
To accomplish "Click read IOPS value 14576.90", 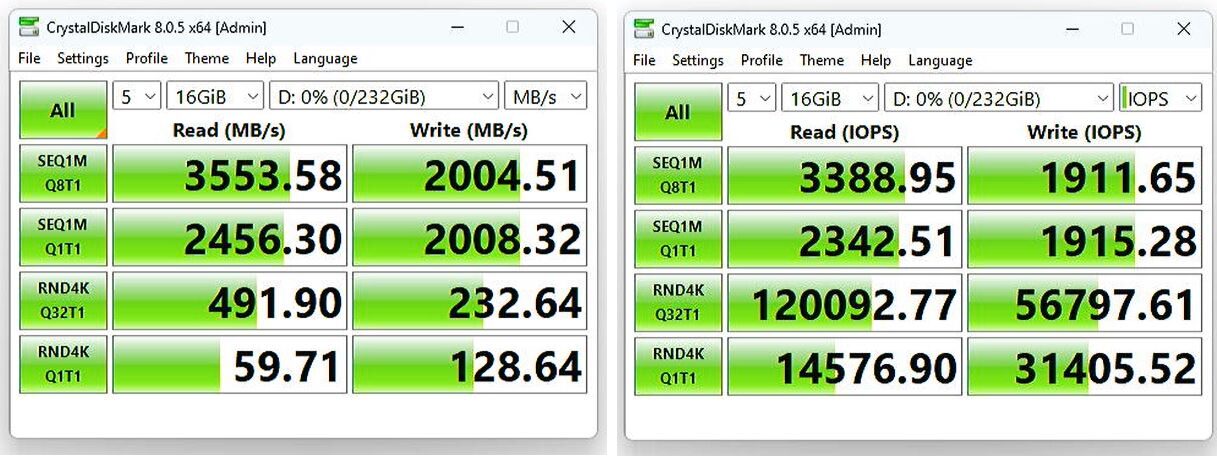I will coord(845,366).
